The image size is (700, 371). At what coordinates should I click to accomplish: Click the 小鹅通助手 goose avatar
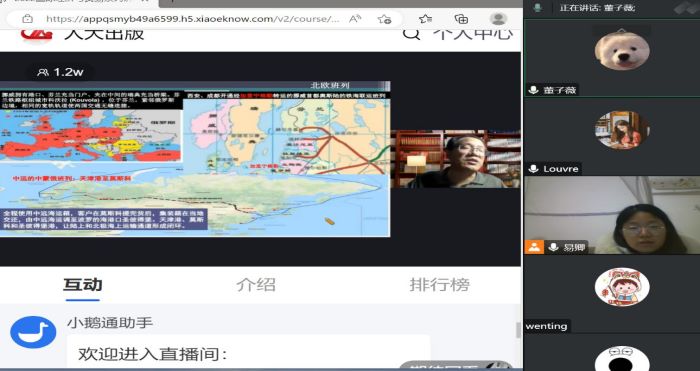coord(33,332)
